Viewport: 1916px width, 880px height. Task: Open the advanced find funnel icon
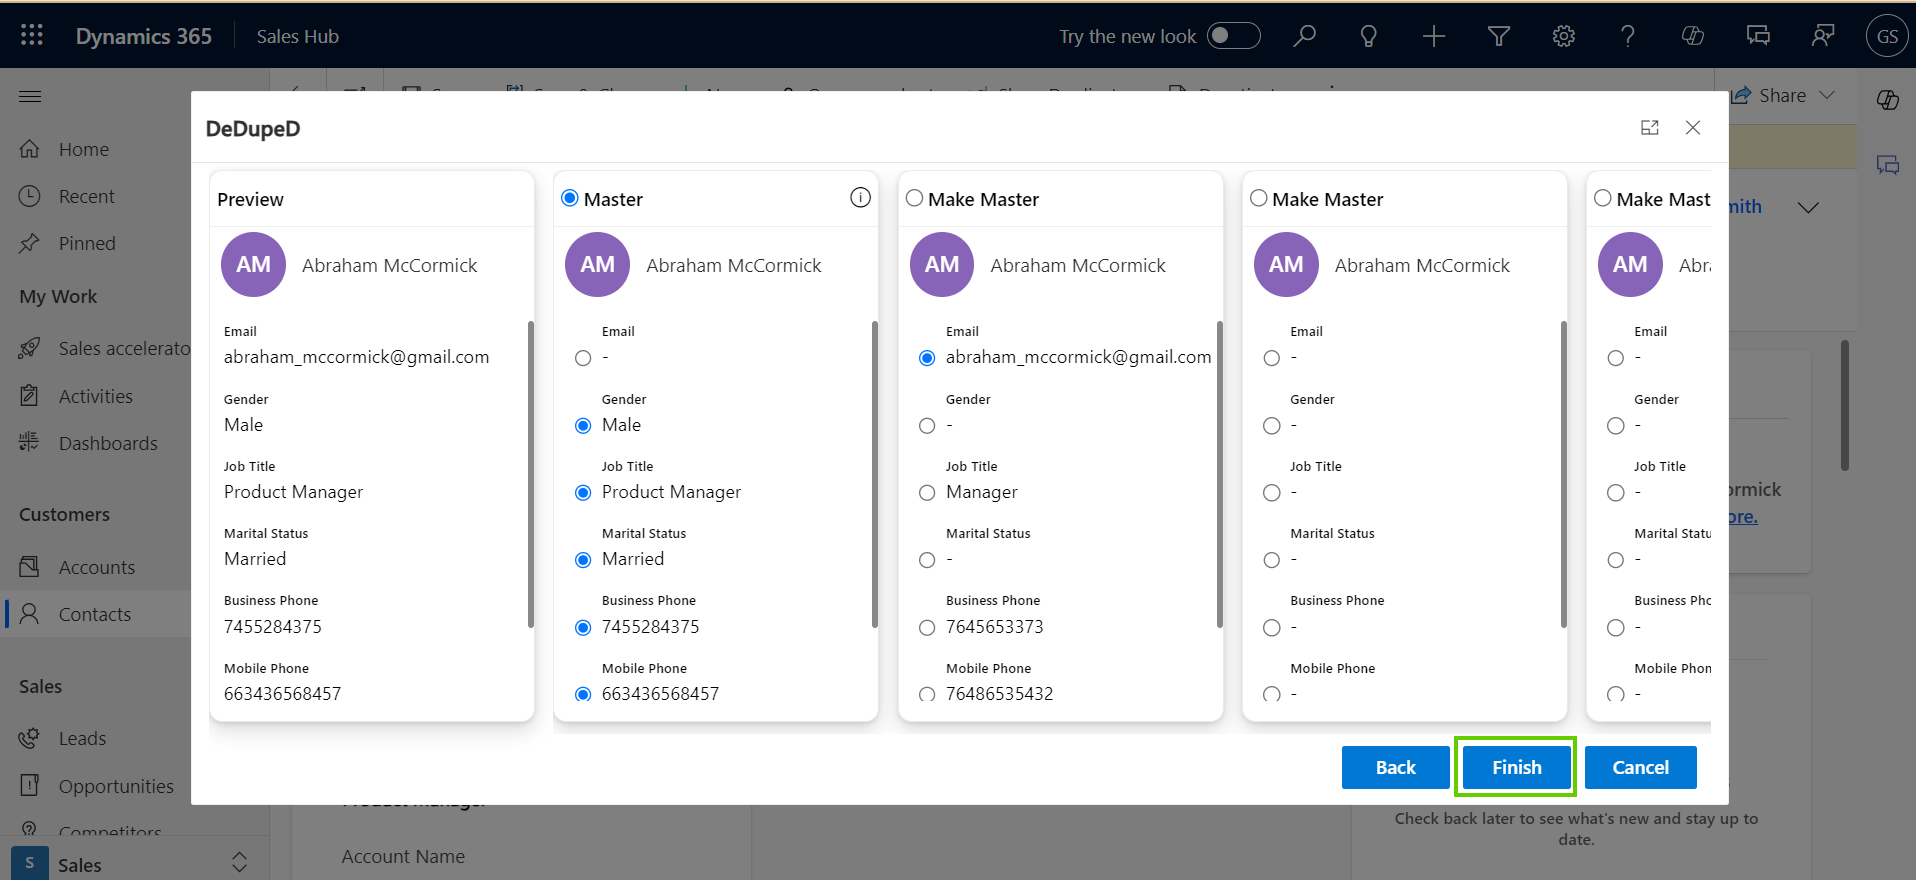pyautogui.click(x=1498, y=36)
